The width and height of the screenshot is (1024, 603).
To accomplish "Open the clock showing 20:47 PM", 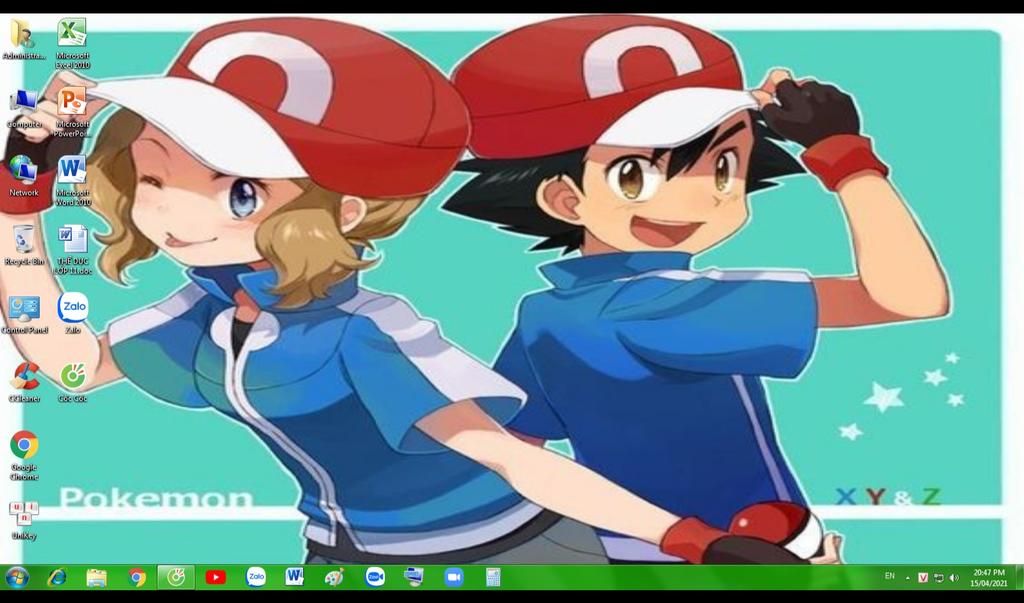I will (988, 578).
